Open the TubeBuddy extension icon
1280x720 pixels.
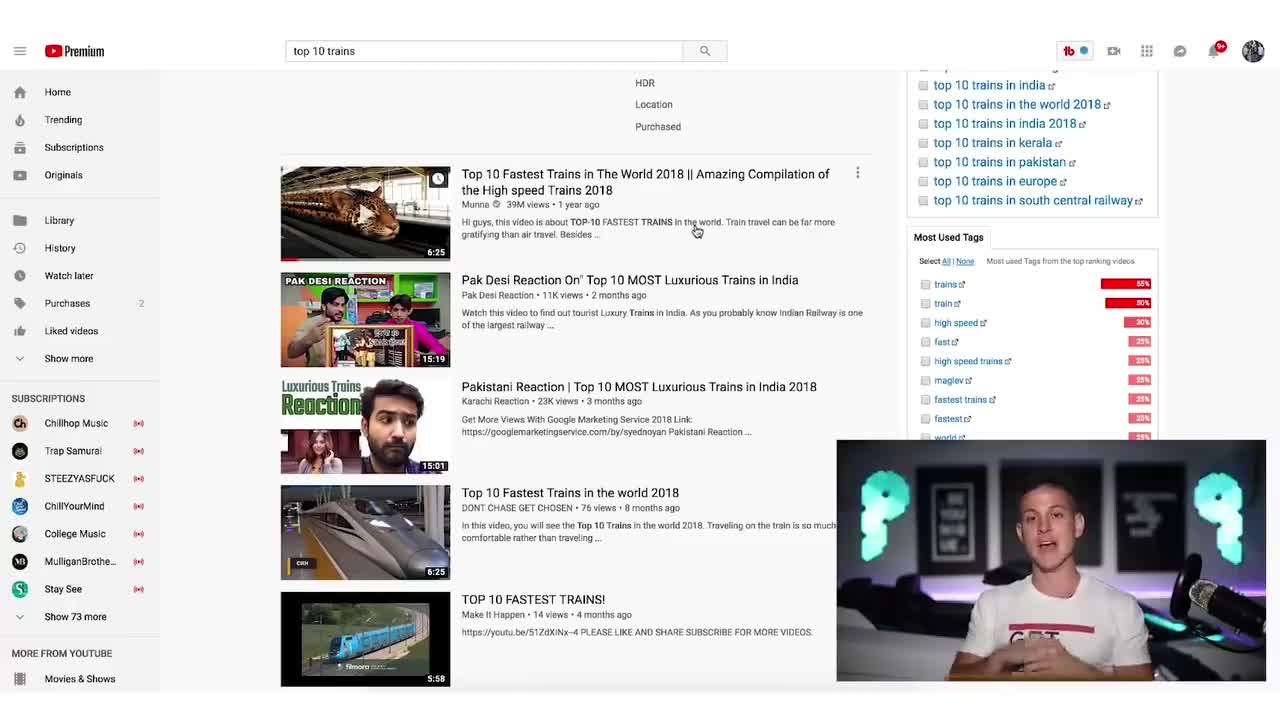[x=1075, y=51]
